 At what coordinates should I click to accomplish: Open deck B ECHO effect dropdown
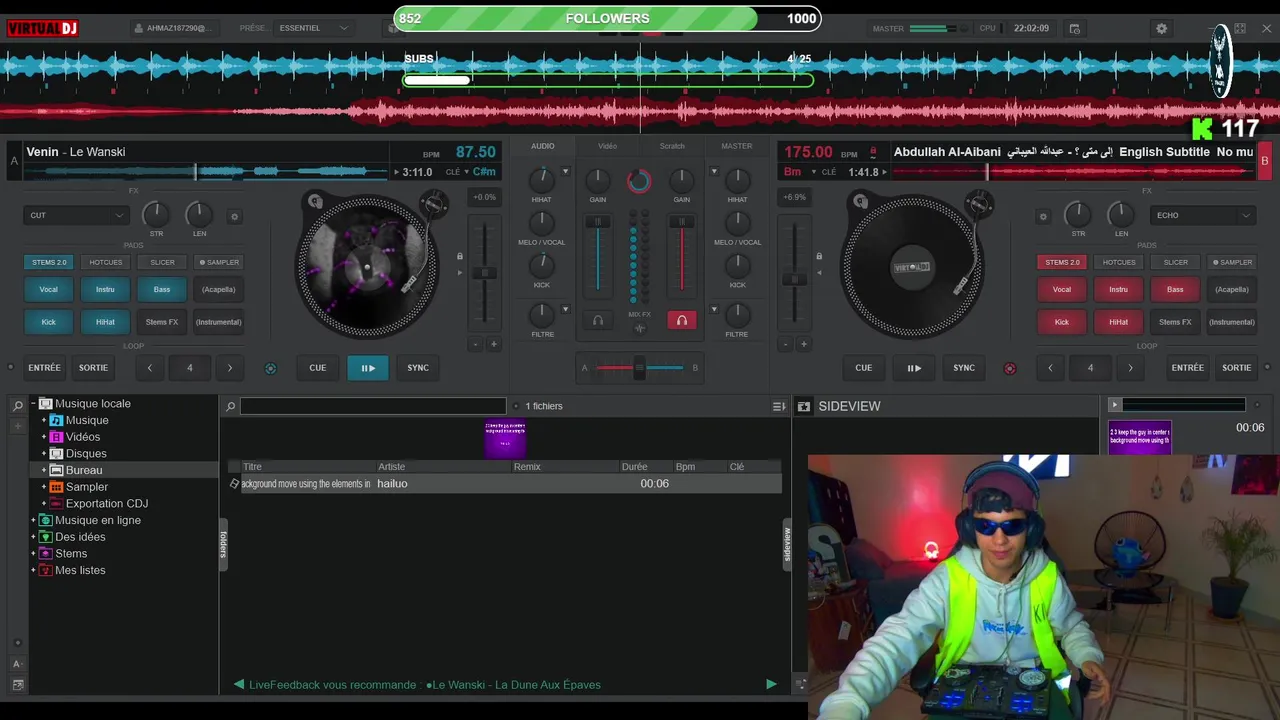(1203, 215)
